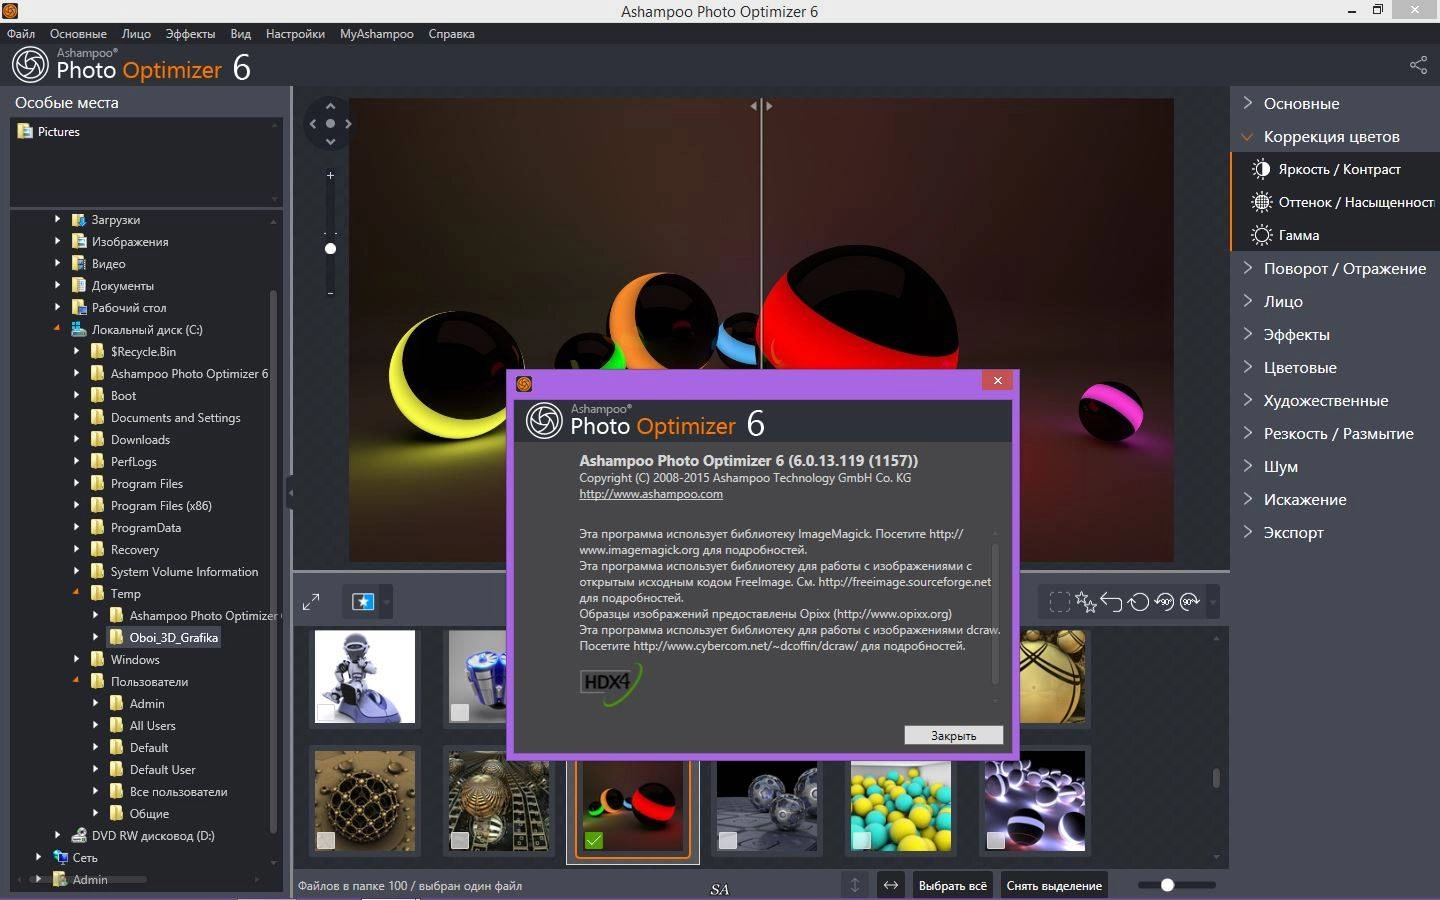Tick checkbox on blue batteries thumbnail
The image size is (1440, 900).
click(459, 712)
